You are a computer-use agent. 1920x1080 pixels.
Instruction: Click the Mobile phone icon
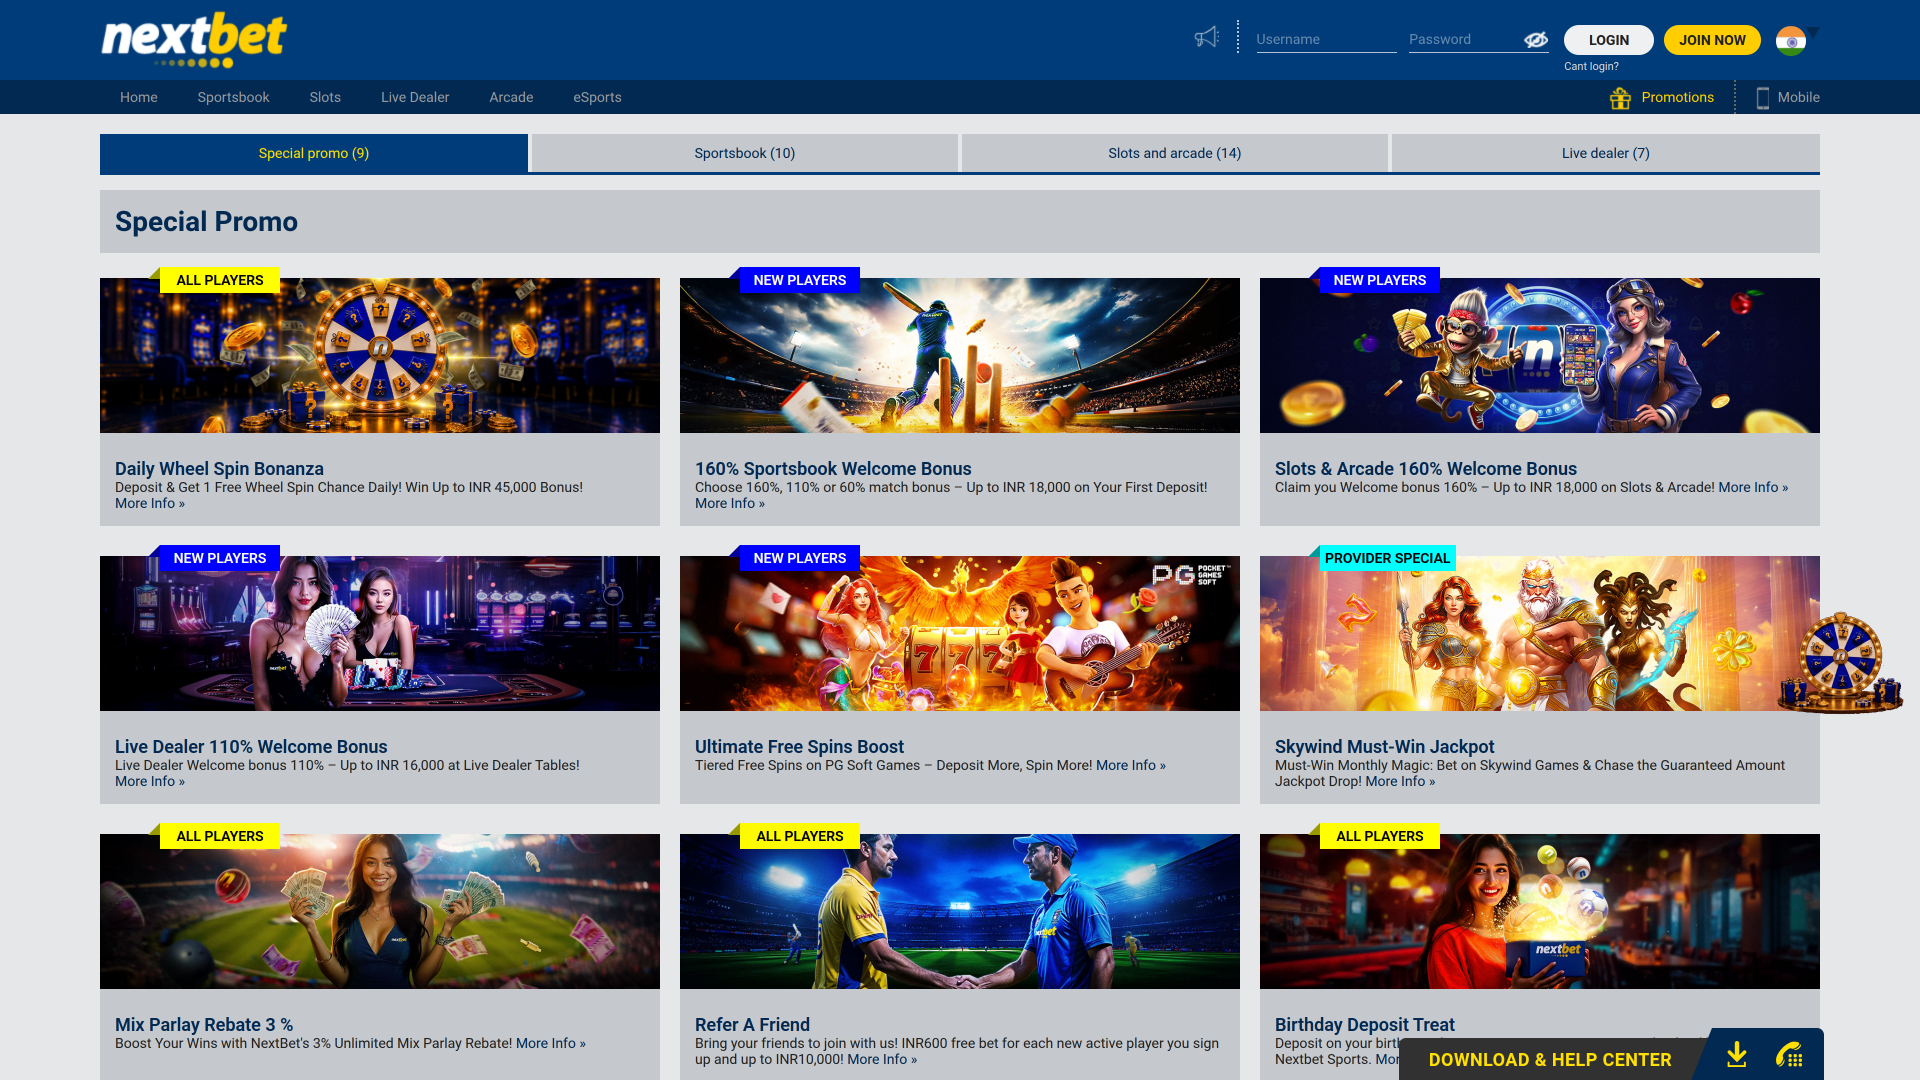tap(1763, 98)
